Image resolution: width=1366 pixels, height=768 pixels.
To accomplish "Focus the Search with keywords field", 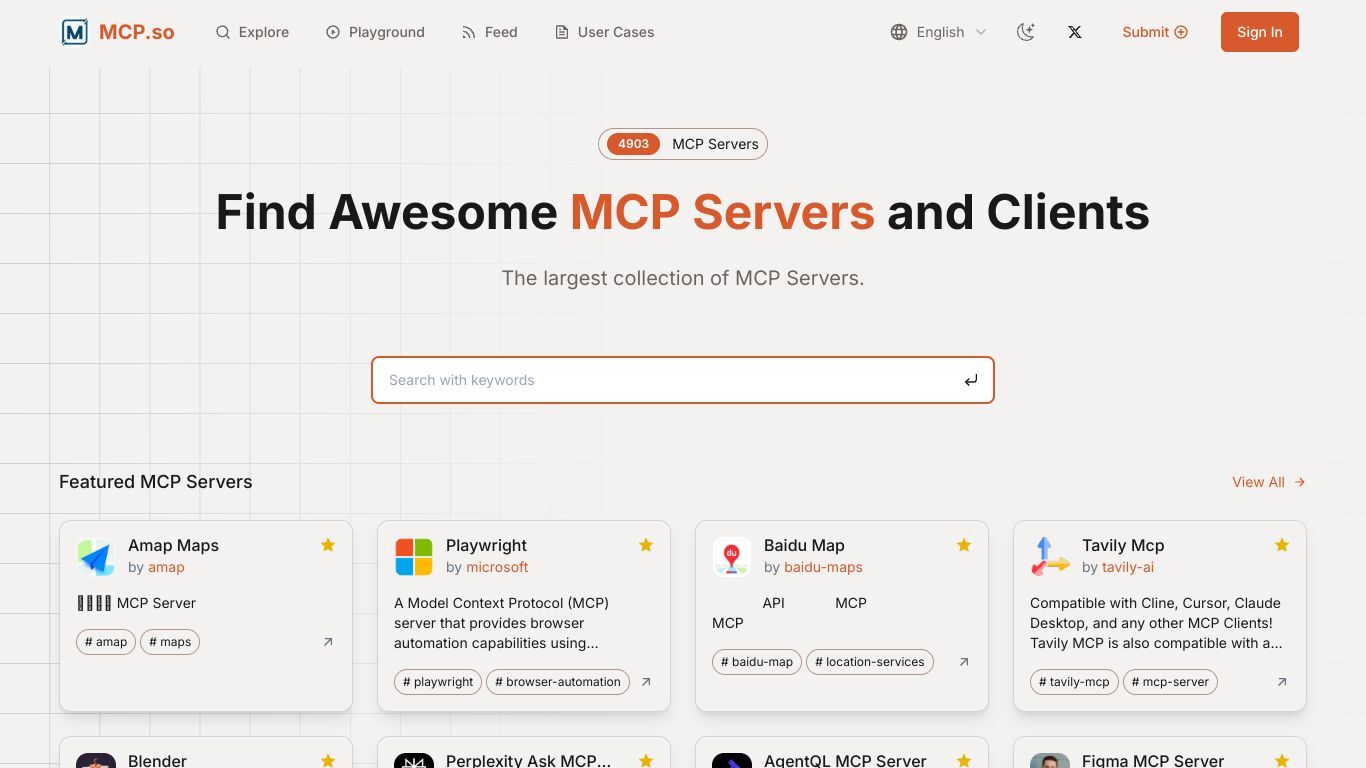I will point(683,380).
